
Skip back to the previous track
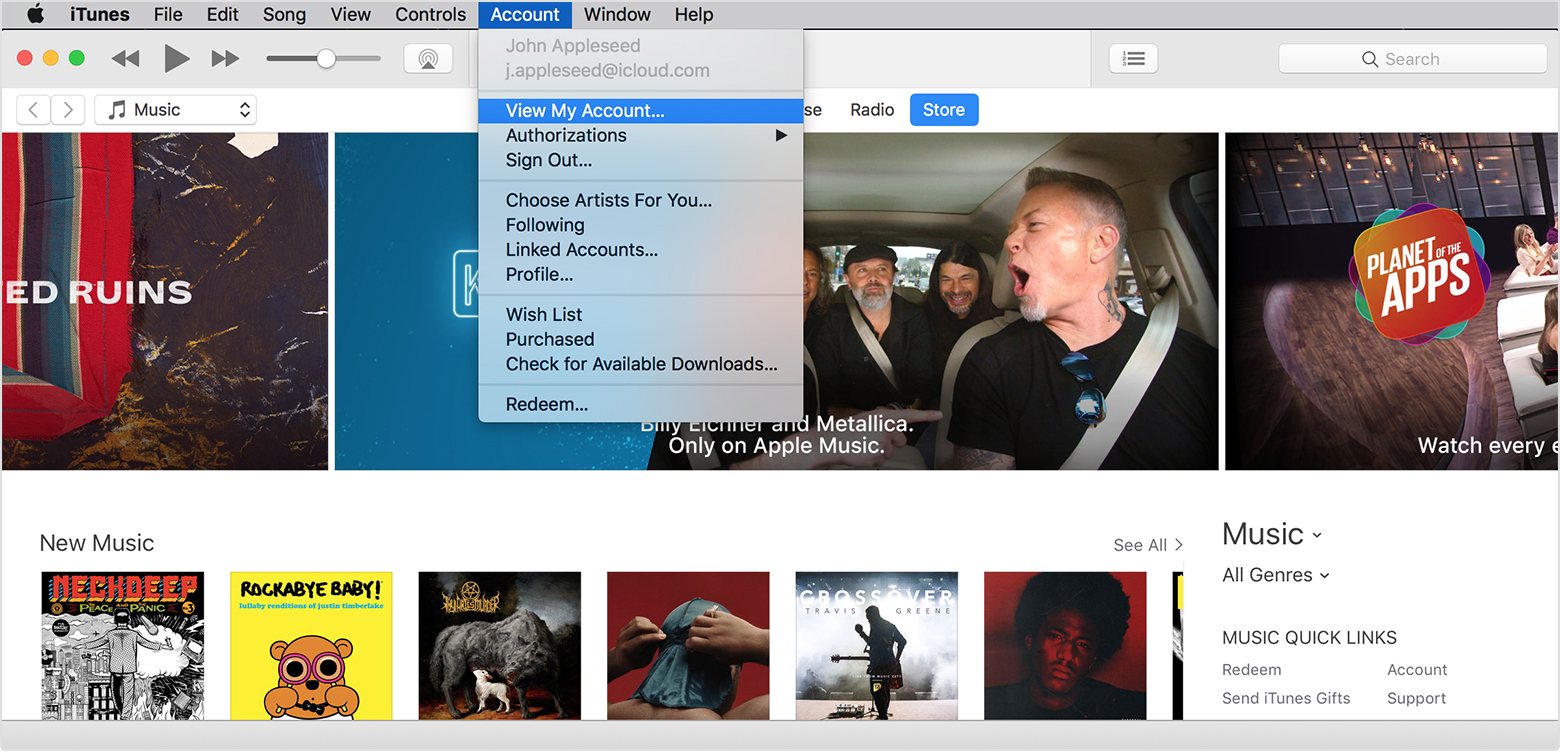click(126, 59)
